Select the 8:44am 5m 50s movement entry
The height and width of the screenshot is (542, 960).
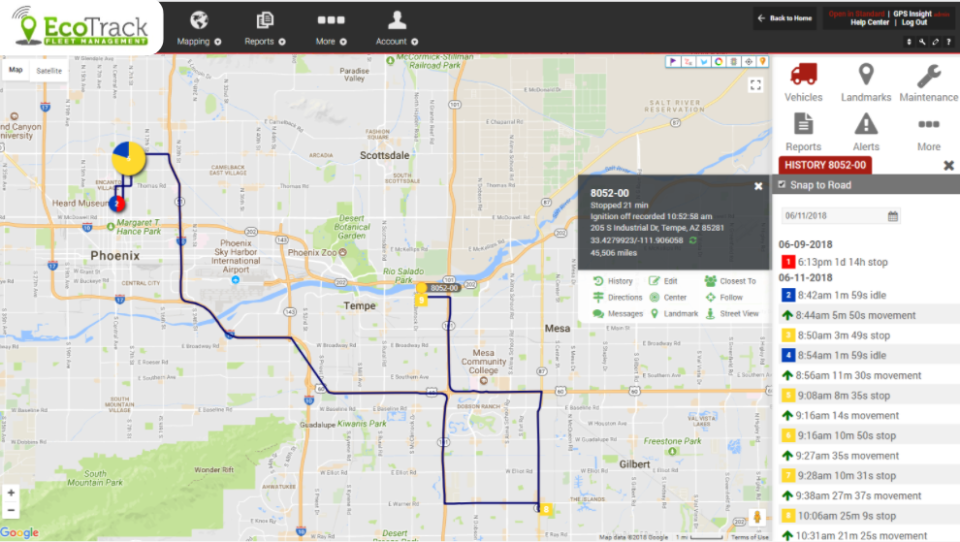tap(866, 315)
